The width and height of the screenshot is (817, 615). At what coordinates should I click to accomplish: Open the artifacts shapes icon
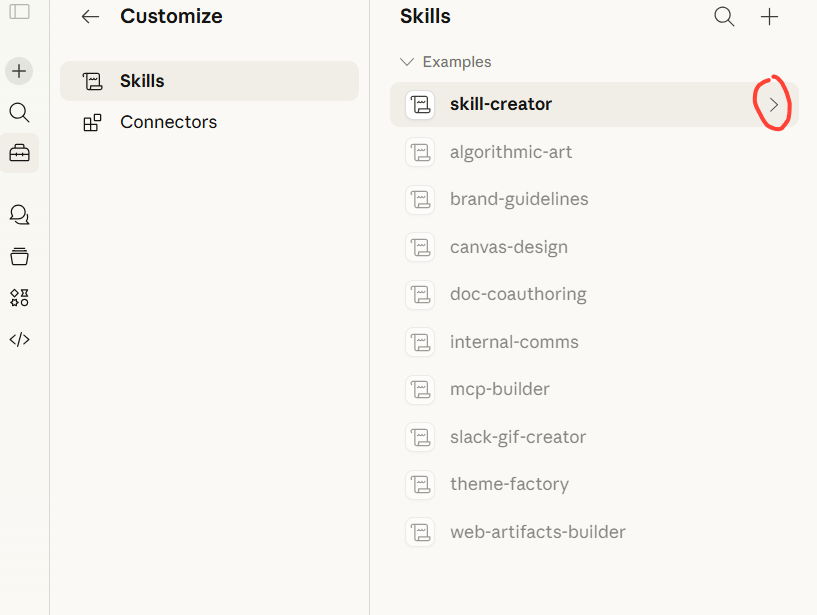tap(19, 298)
